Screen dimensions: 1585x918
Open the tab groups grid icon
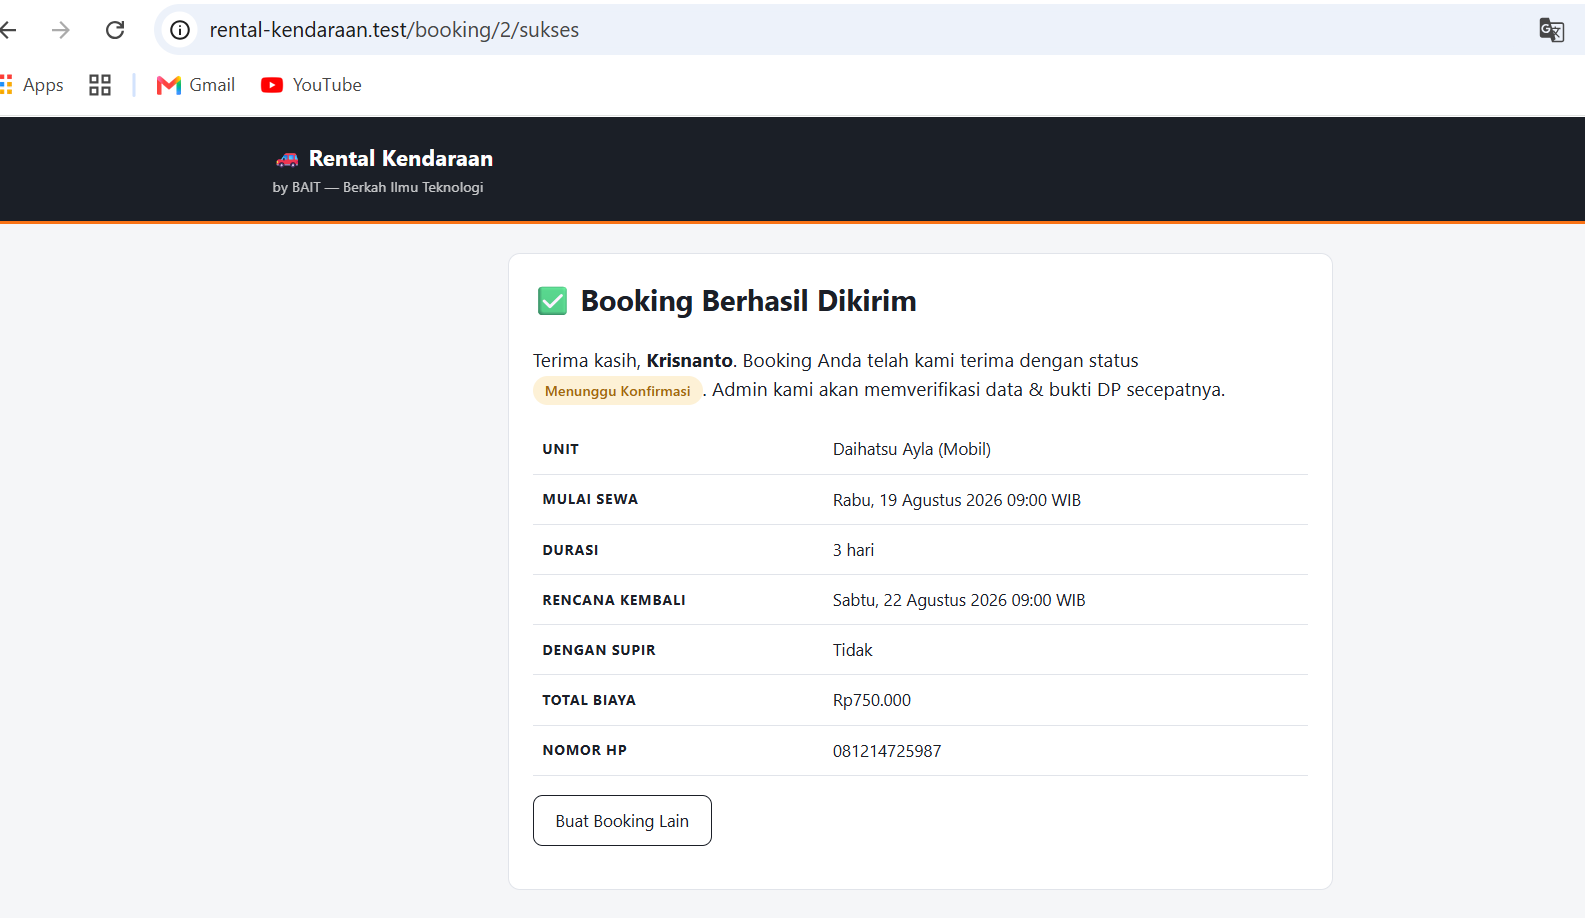point(100,85)
